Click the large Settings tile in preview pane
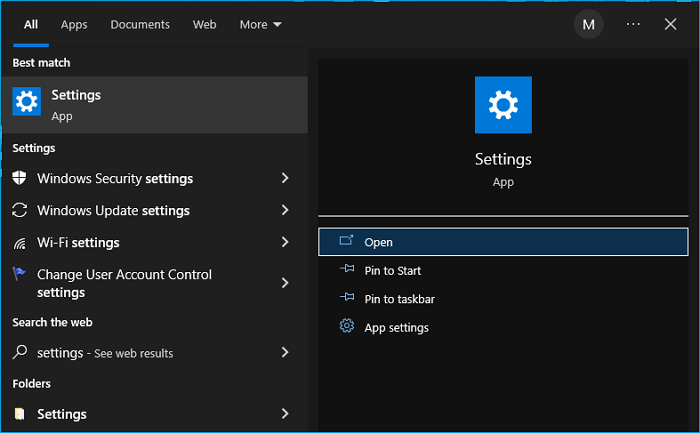The height and width of the screenshot is (433, 700). click(x=503, y=104)
